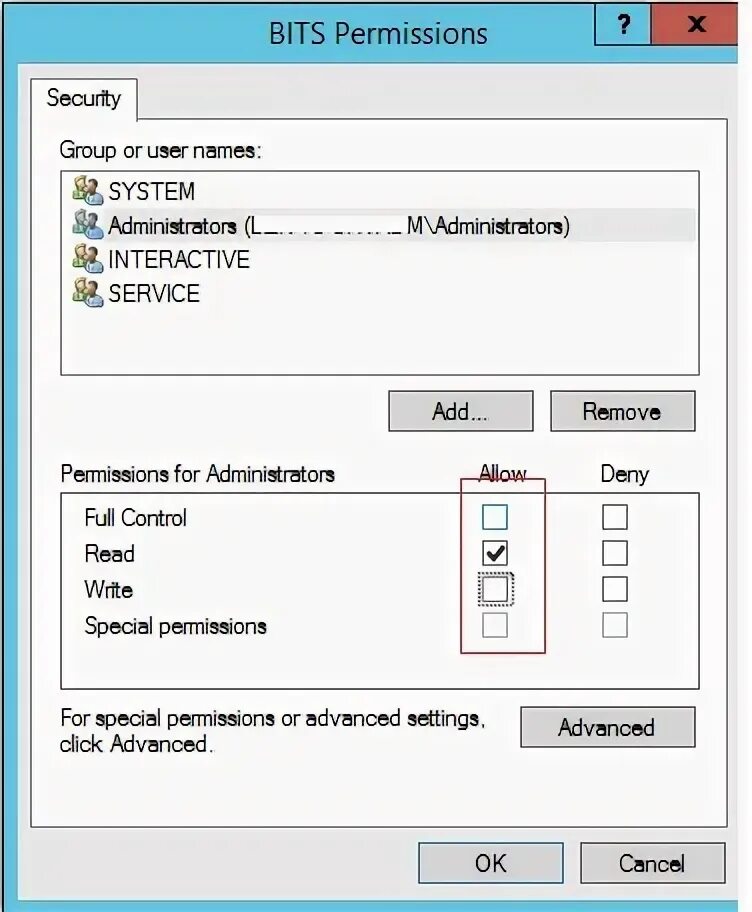This screenshot has width=752, height=912.
Task: Tick the Deny Read checkbox
Action: click(x=615, y=553)
